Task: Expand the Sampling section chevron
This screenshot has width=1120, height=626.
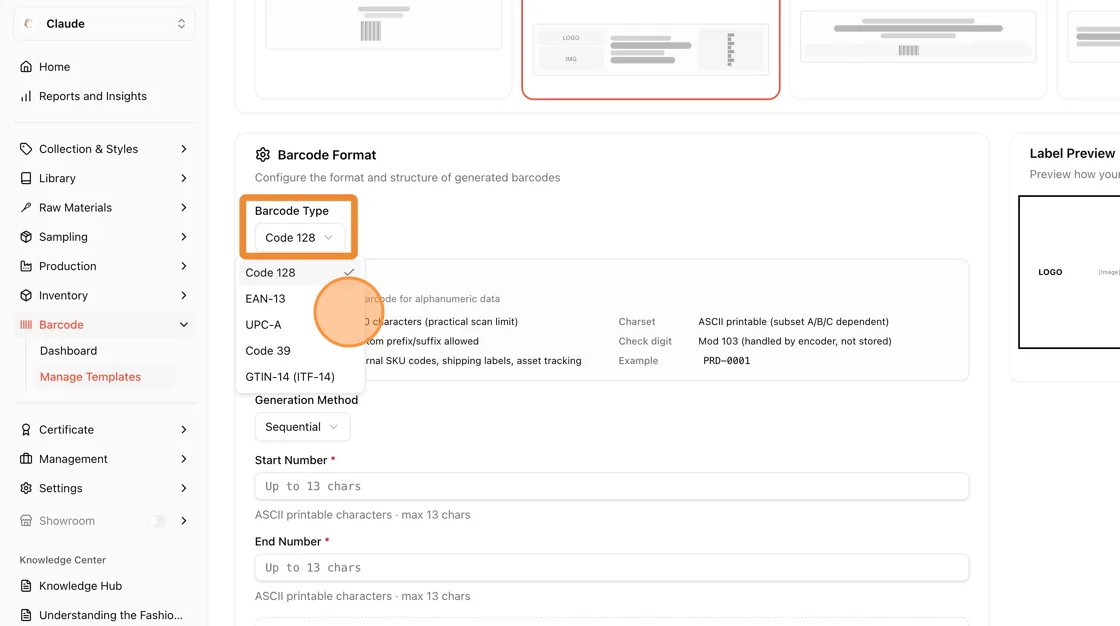Action: (x=184, y=237)
